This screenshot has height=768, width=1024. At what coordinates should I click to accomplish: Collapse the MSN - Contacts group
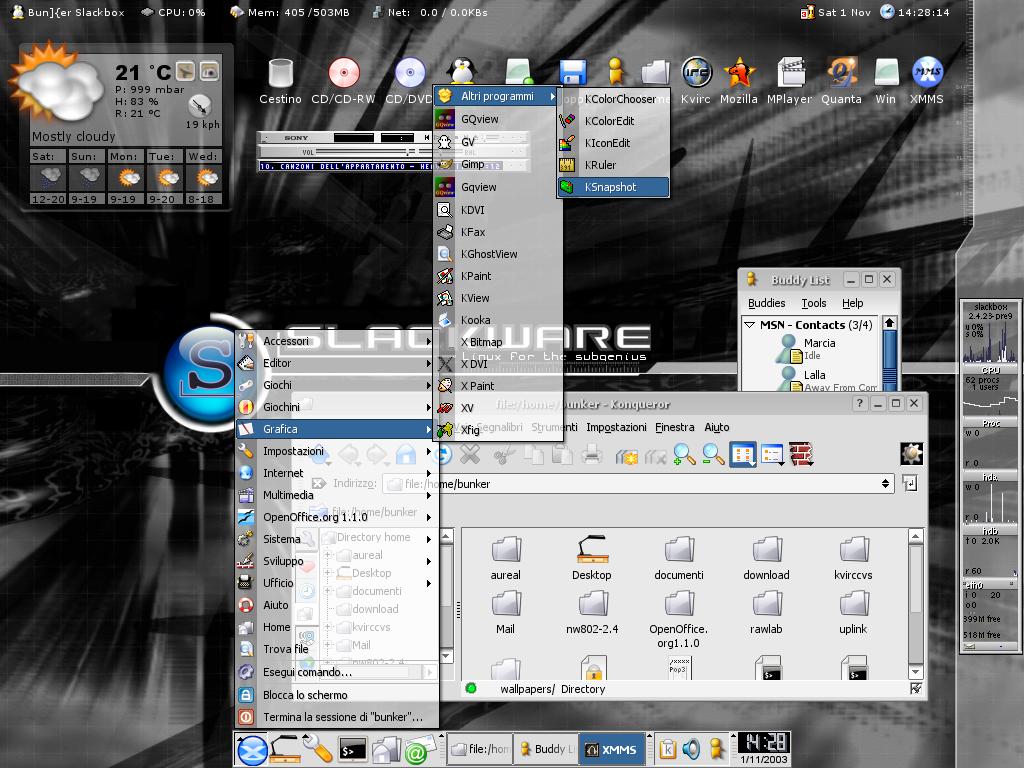(x=750, y=325)
